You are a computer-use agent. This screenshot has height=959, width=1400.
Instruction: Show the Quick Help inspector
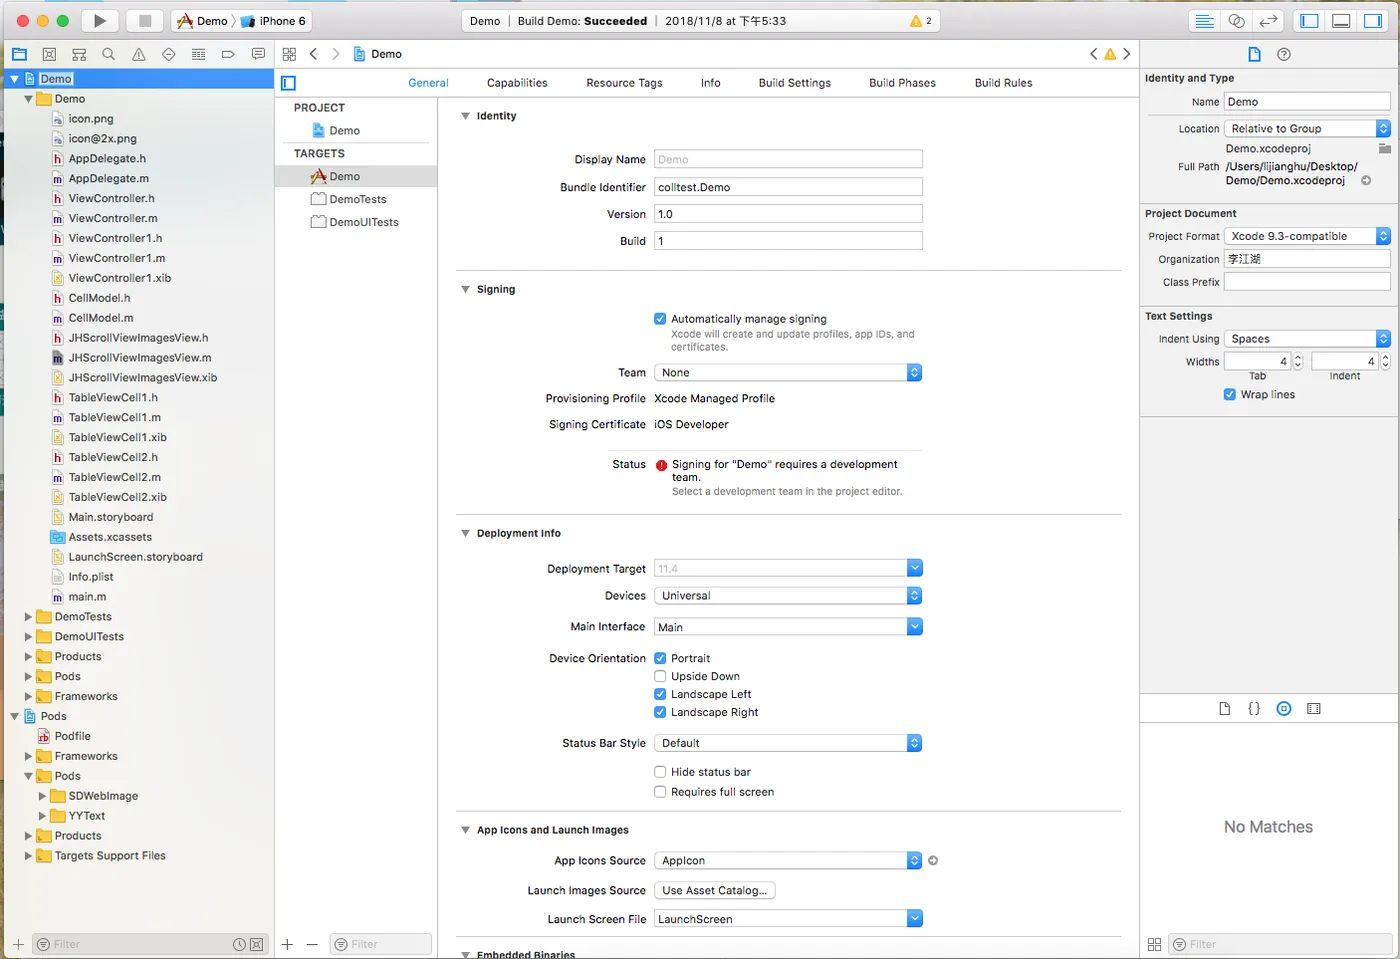tap(1284, 54)
